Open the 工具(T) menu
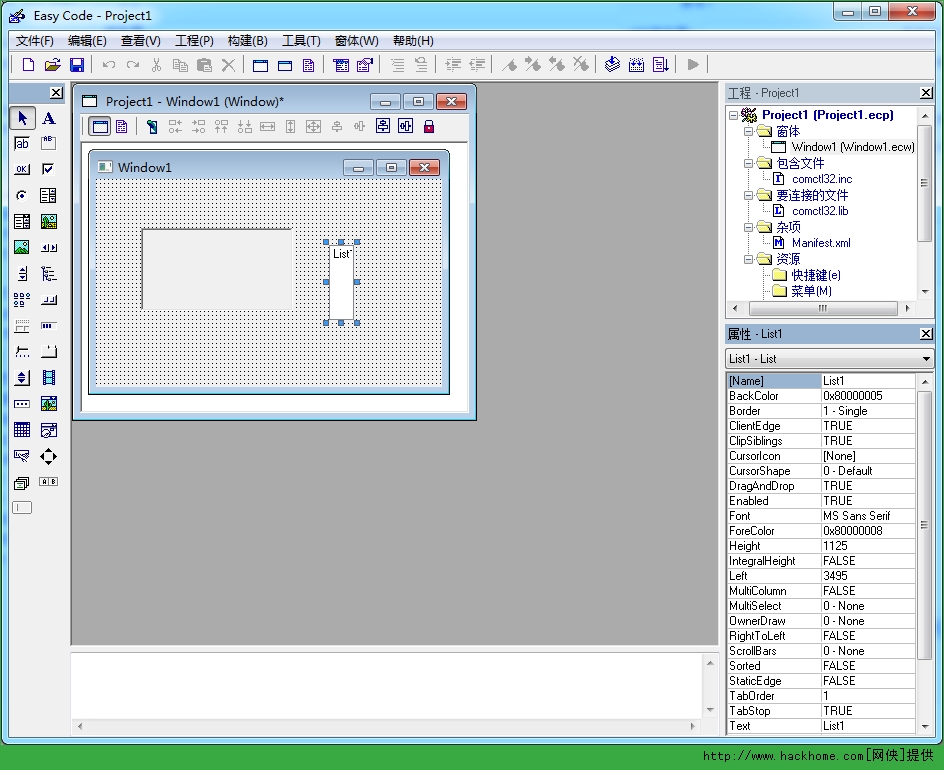 click(x=301, y=41)
